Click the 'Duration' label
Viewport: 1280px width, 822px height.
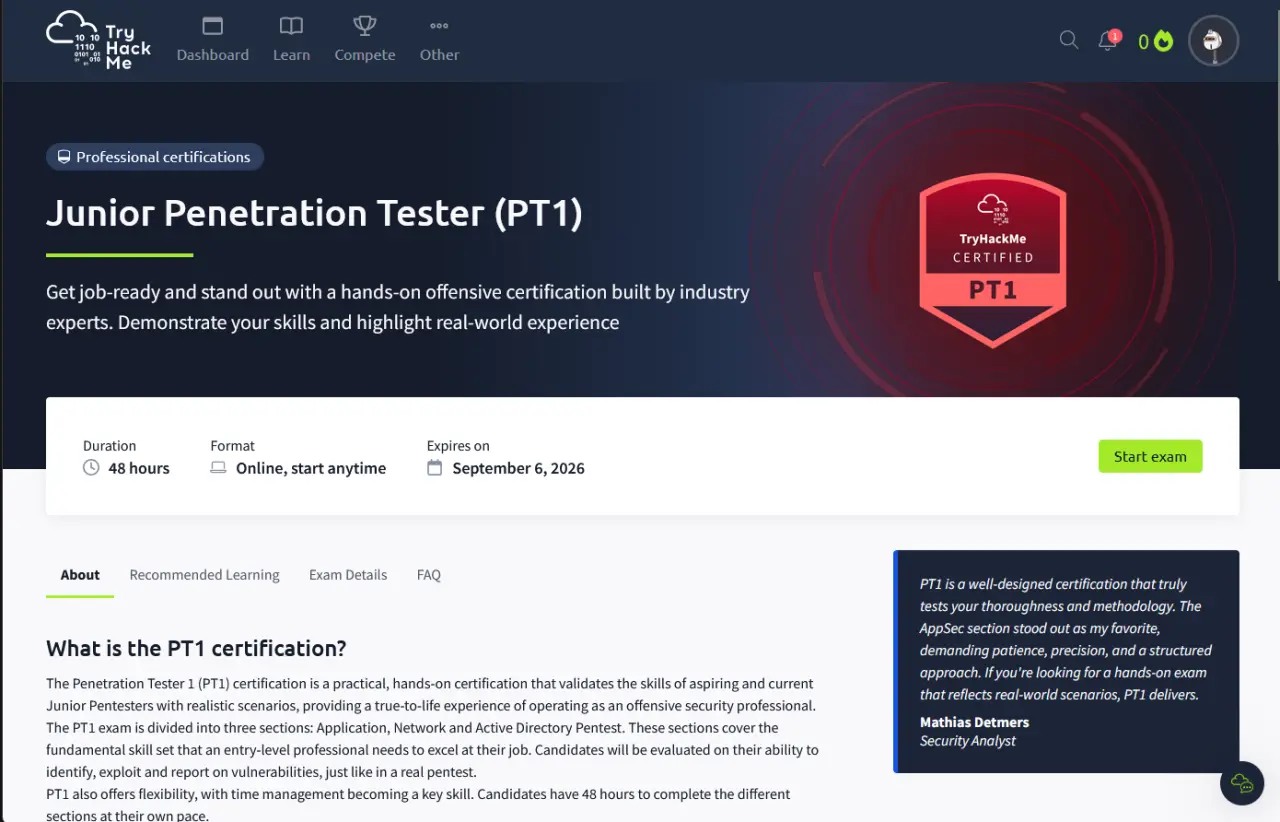pos(109,446)
